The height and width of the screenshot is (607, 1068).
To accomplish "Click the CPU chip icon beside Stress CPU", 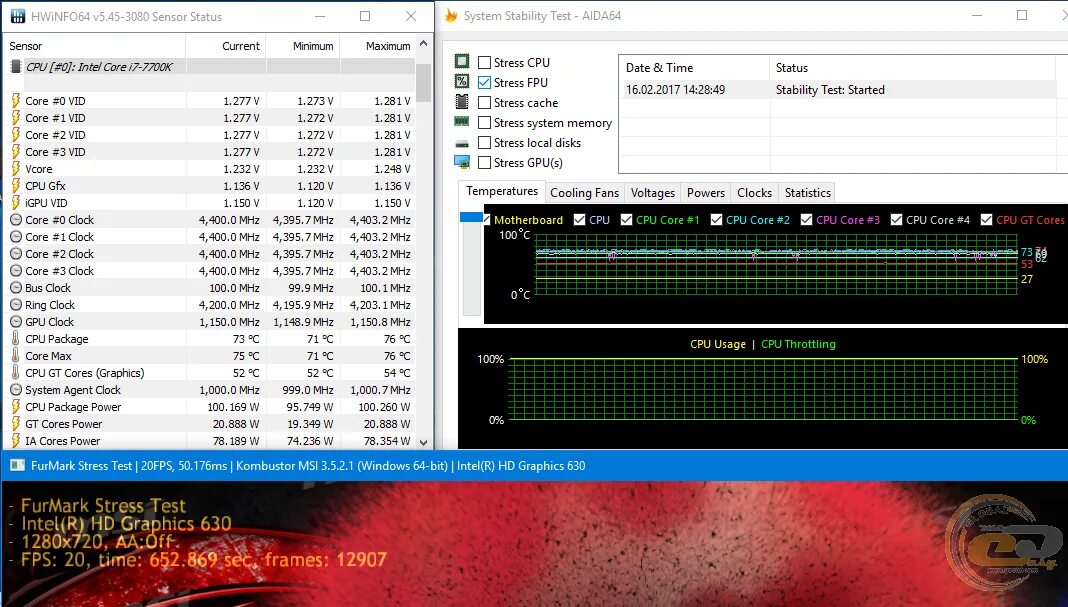I will pos(462,61).
